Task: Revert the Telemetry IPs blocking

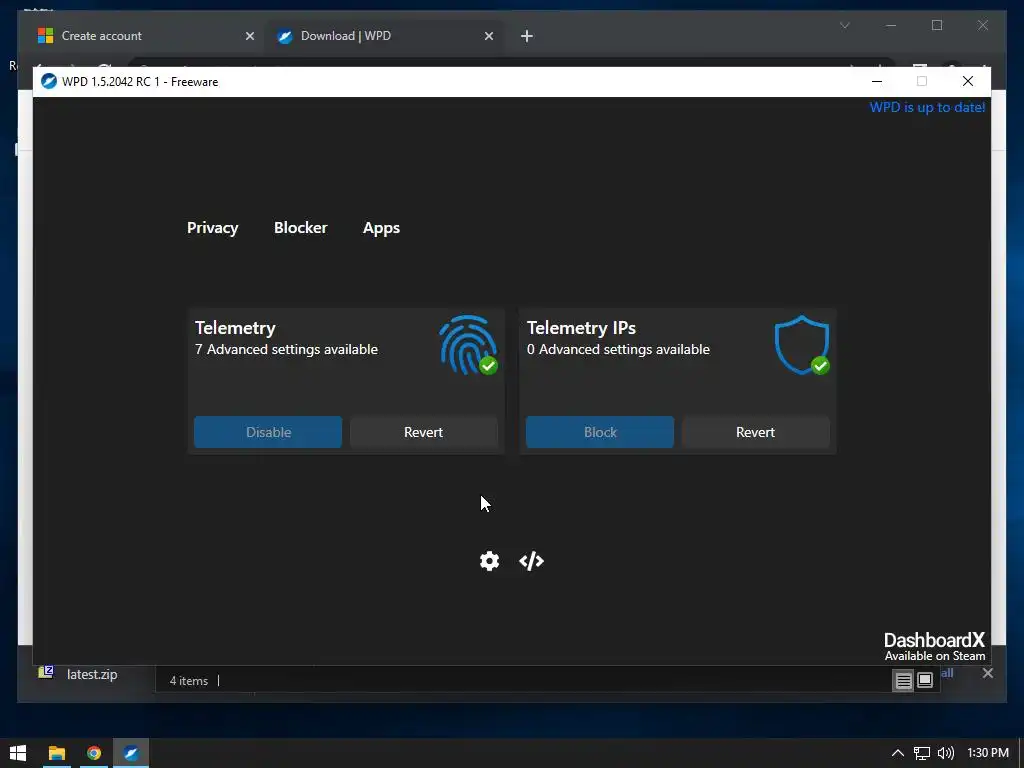Action: pyautogui.click(x=755, y=432)
